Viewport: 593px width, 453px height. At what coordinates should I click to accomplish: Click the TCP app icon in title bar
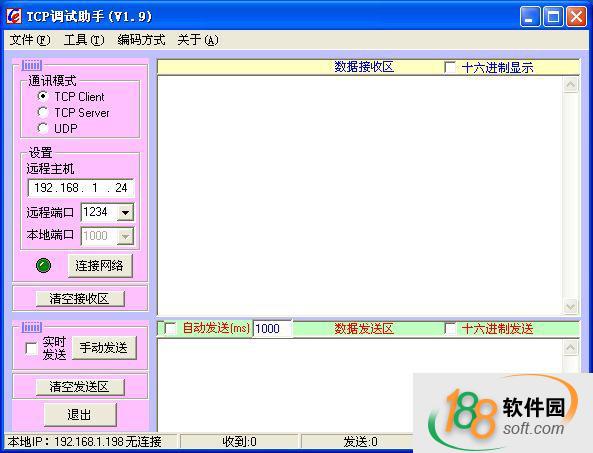coord(14,16)
